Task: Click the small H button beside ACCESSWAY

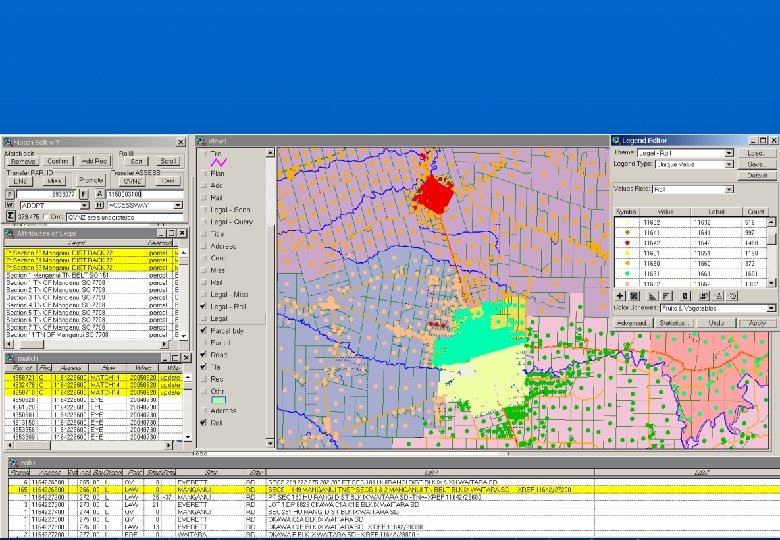Action: point(99,205)
